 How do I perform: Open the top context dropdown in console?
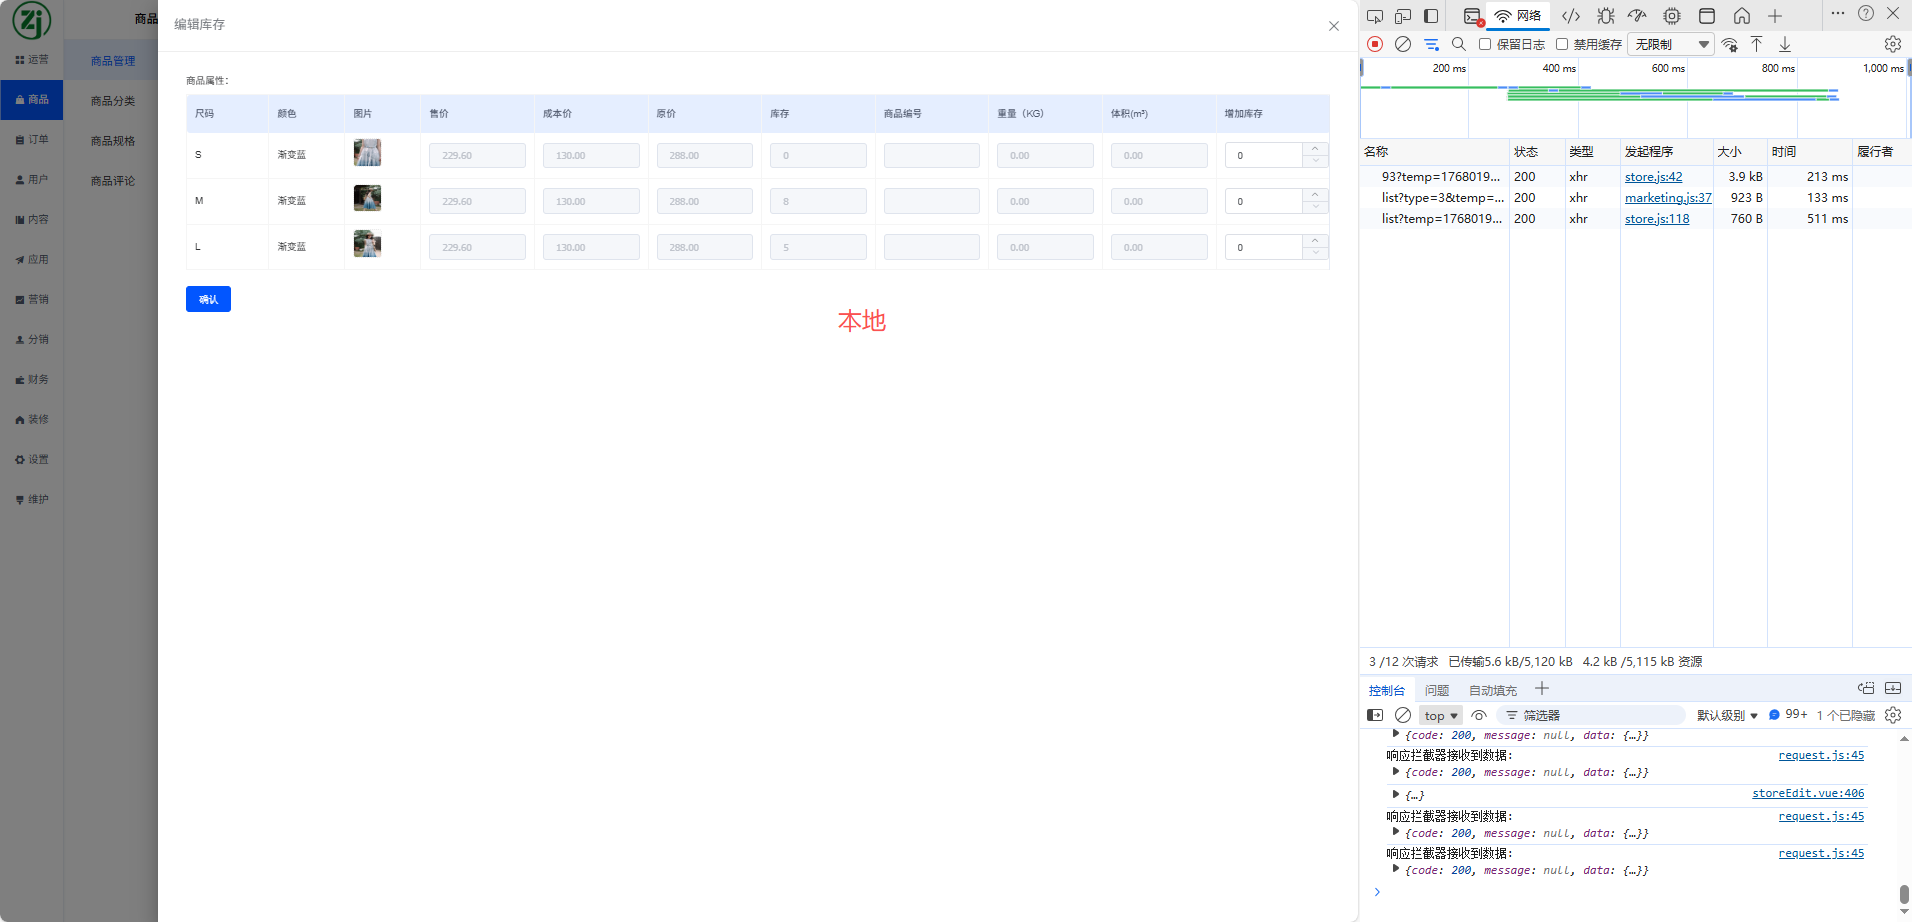1440,715
